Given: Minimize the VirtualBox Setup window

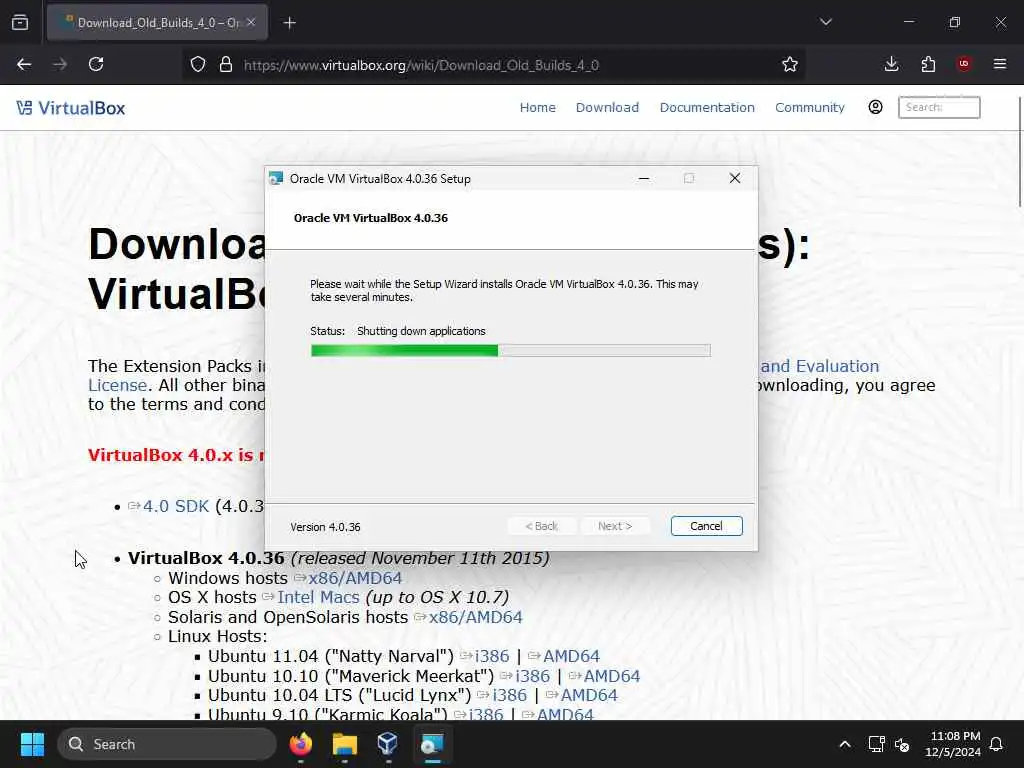Looking at the screenshot, I should (644, 178).
